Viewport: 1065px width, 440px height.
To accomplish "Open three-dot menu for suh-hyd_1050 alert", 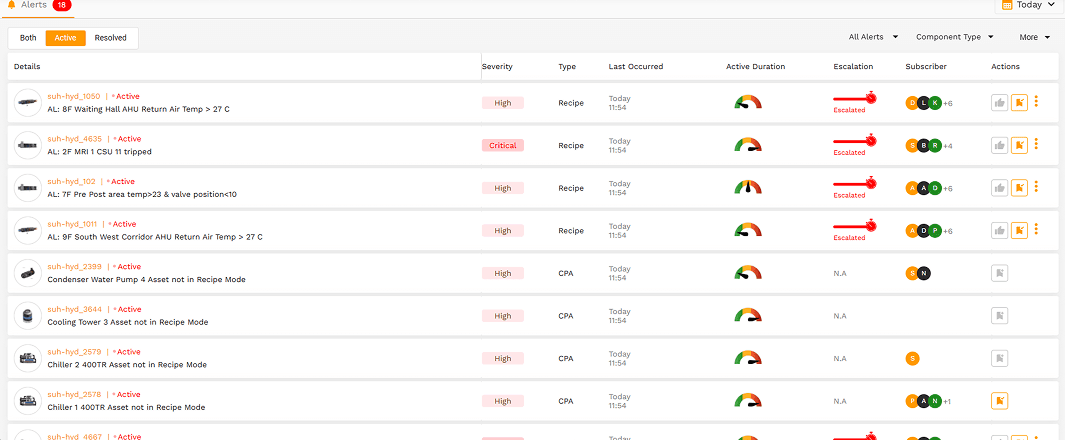I will [x=1036, y=102].
